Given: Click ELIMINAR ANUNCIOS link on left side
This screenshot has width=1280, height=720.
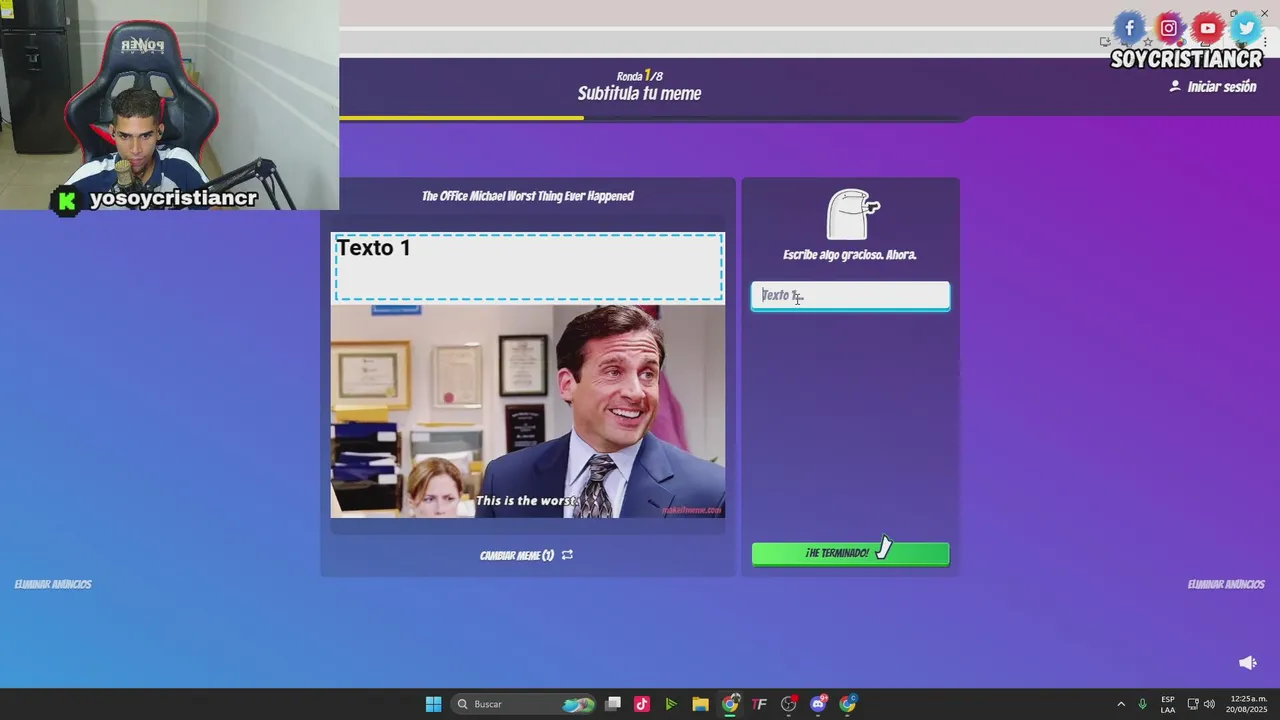Looking at the screenshot, I should [x=53, y=584].
